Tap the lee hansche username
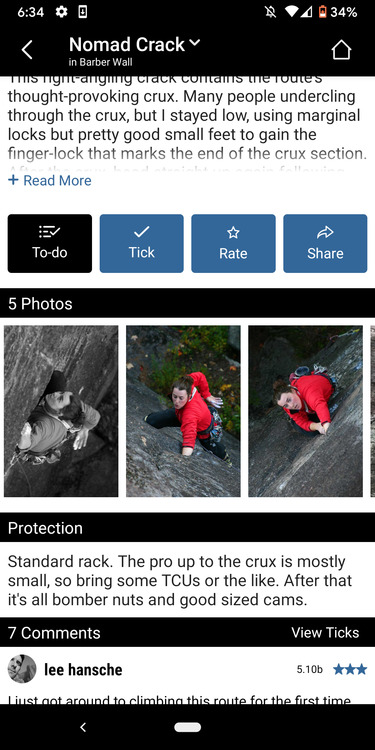This screenshot has width=375, height=750. [x=83, y=669]
